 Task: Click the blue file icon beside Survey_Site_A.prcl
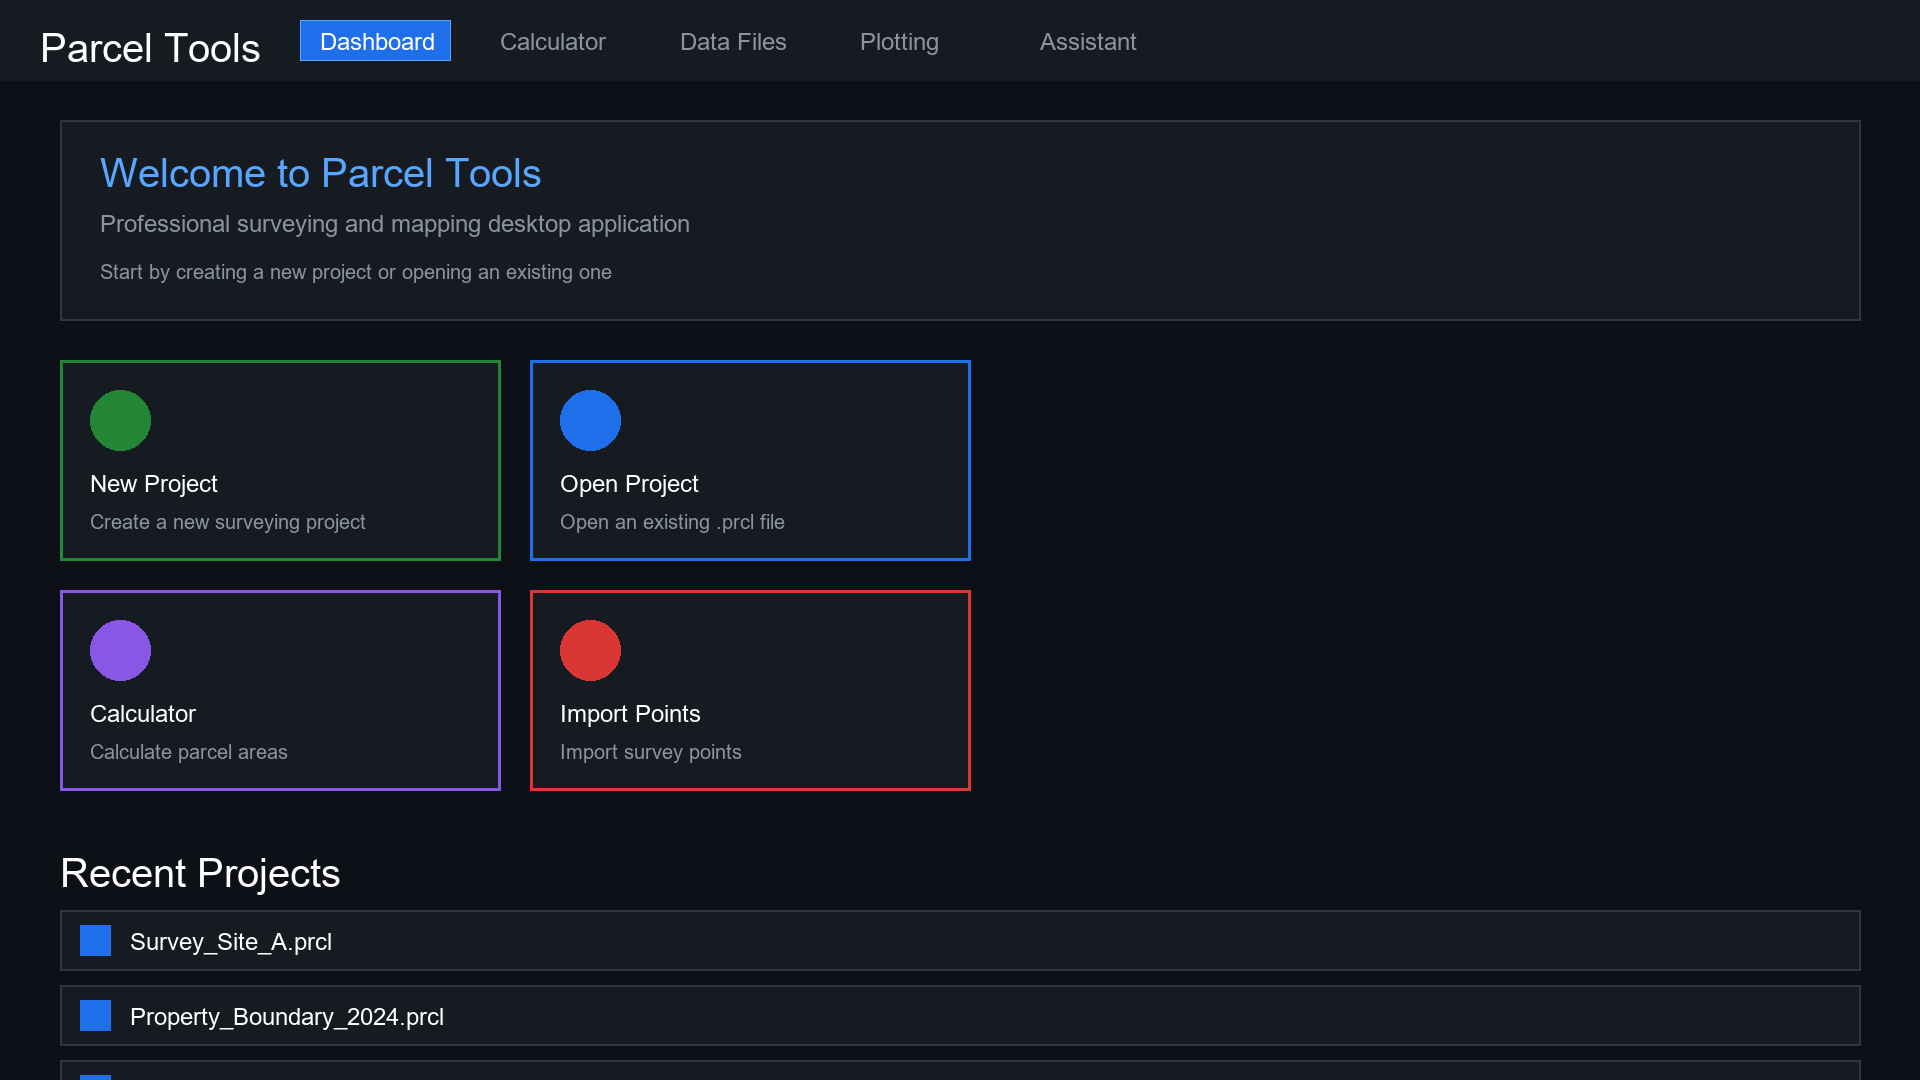95,940
